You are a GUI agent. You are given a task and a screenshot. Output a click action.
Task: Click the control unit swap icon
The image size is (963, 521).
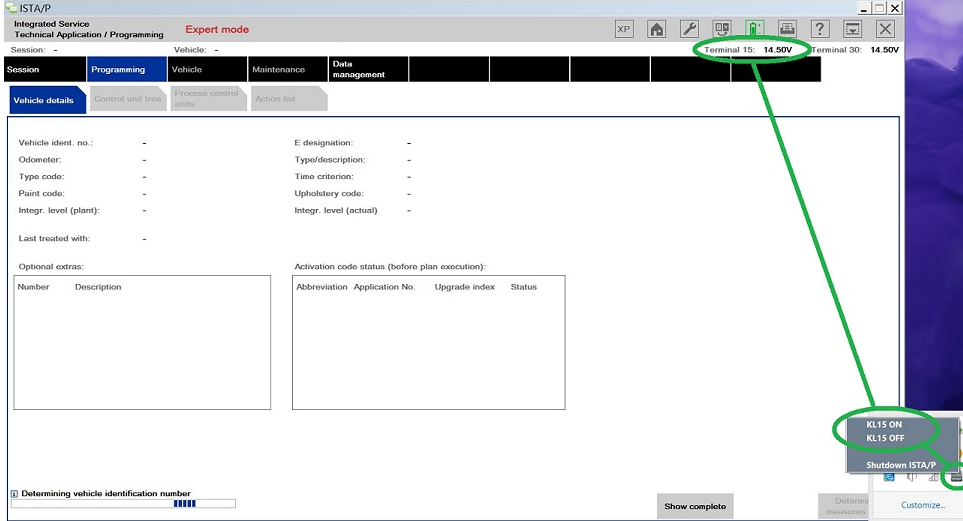[x=722, y=29]
